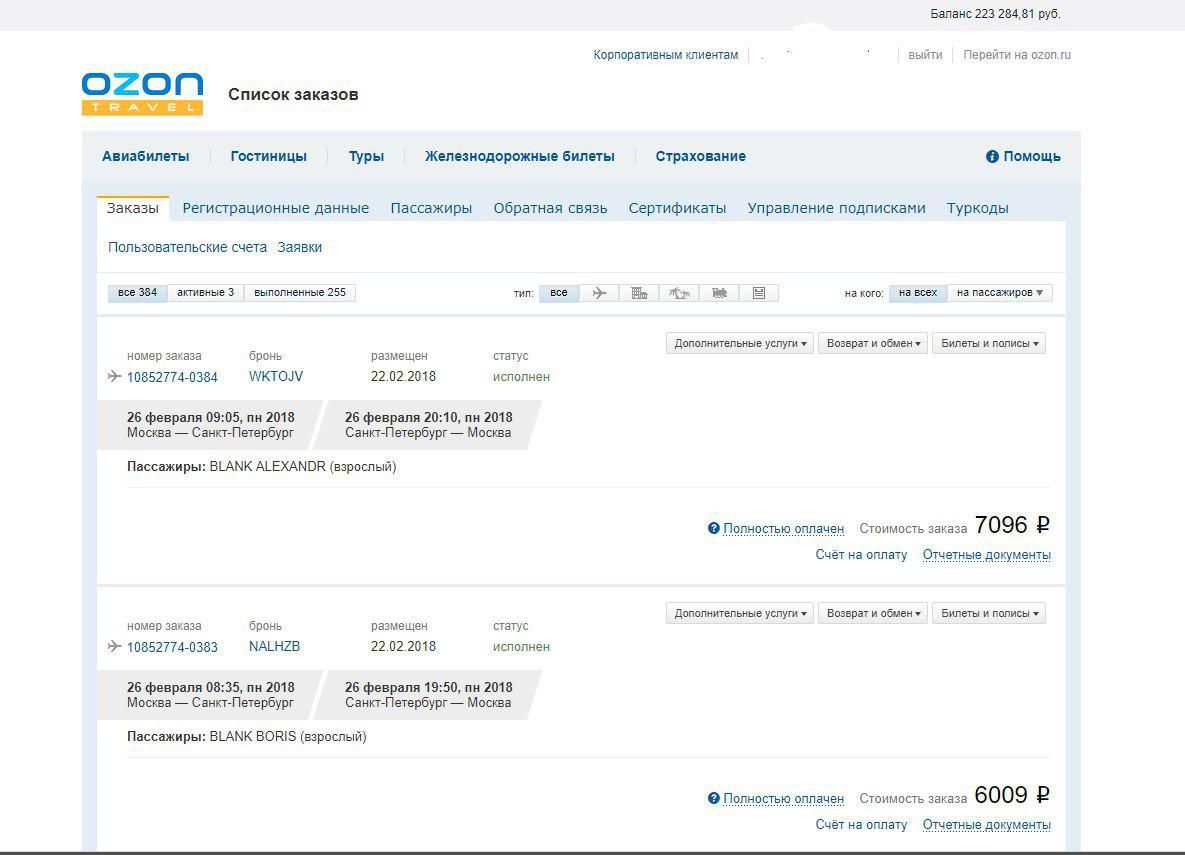Open order number 10852774-0384 link
This screenshot has height=855, width=1185.
point(172,377)
